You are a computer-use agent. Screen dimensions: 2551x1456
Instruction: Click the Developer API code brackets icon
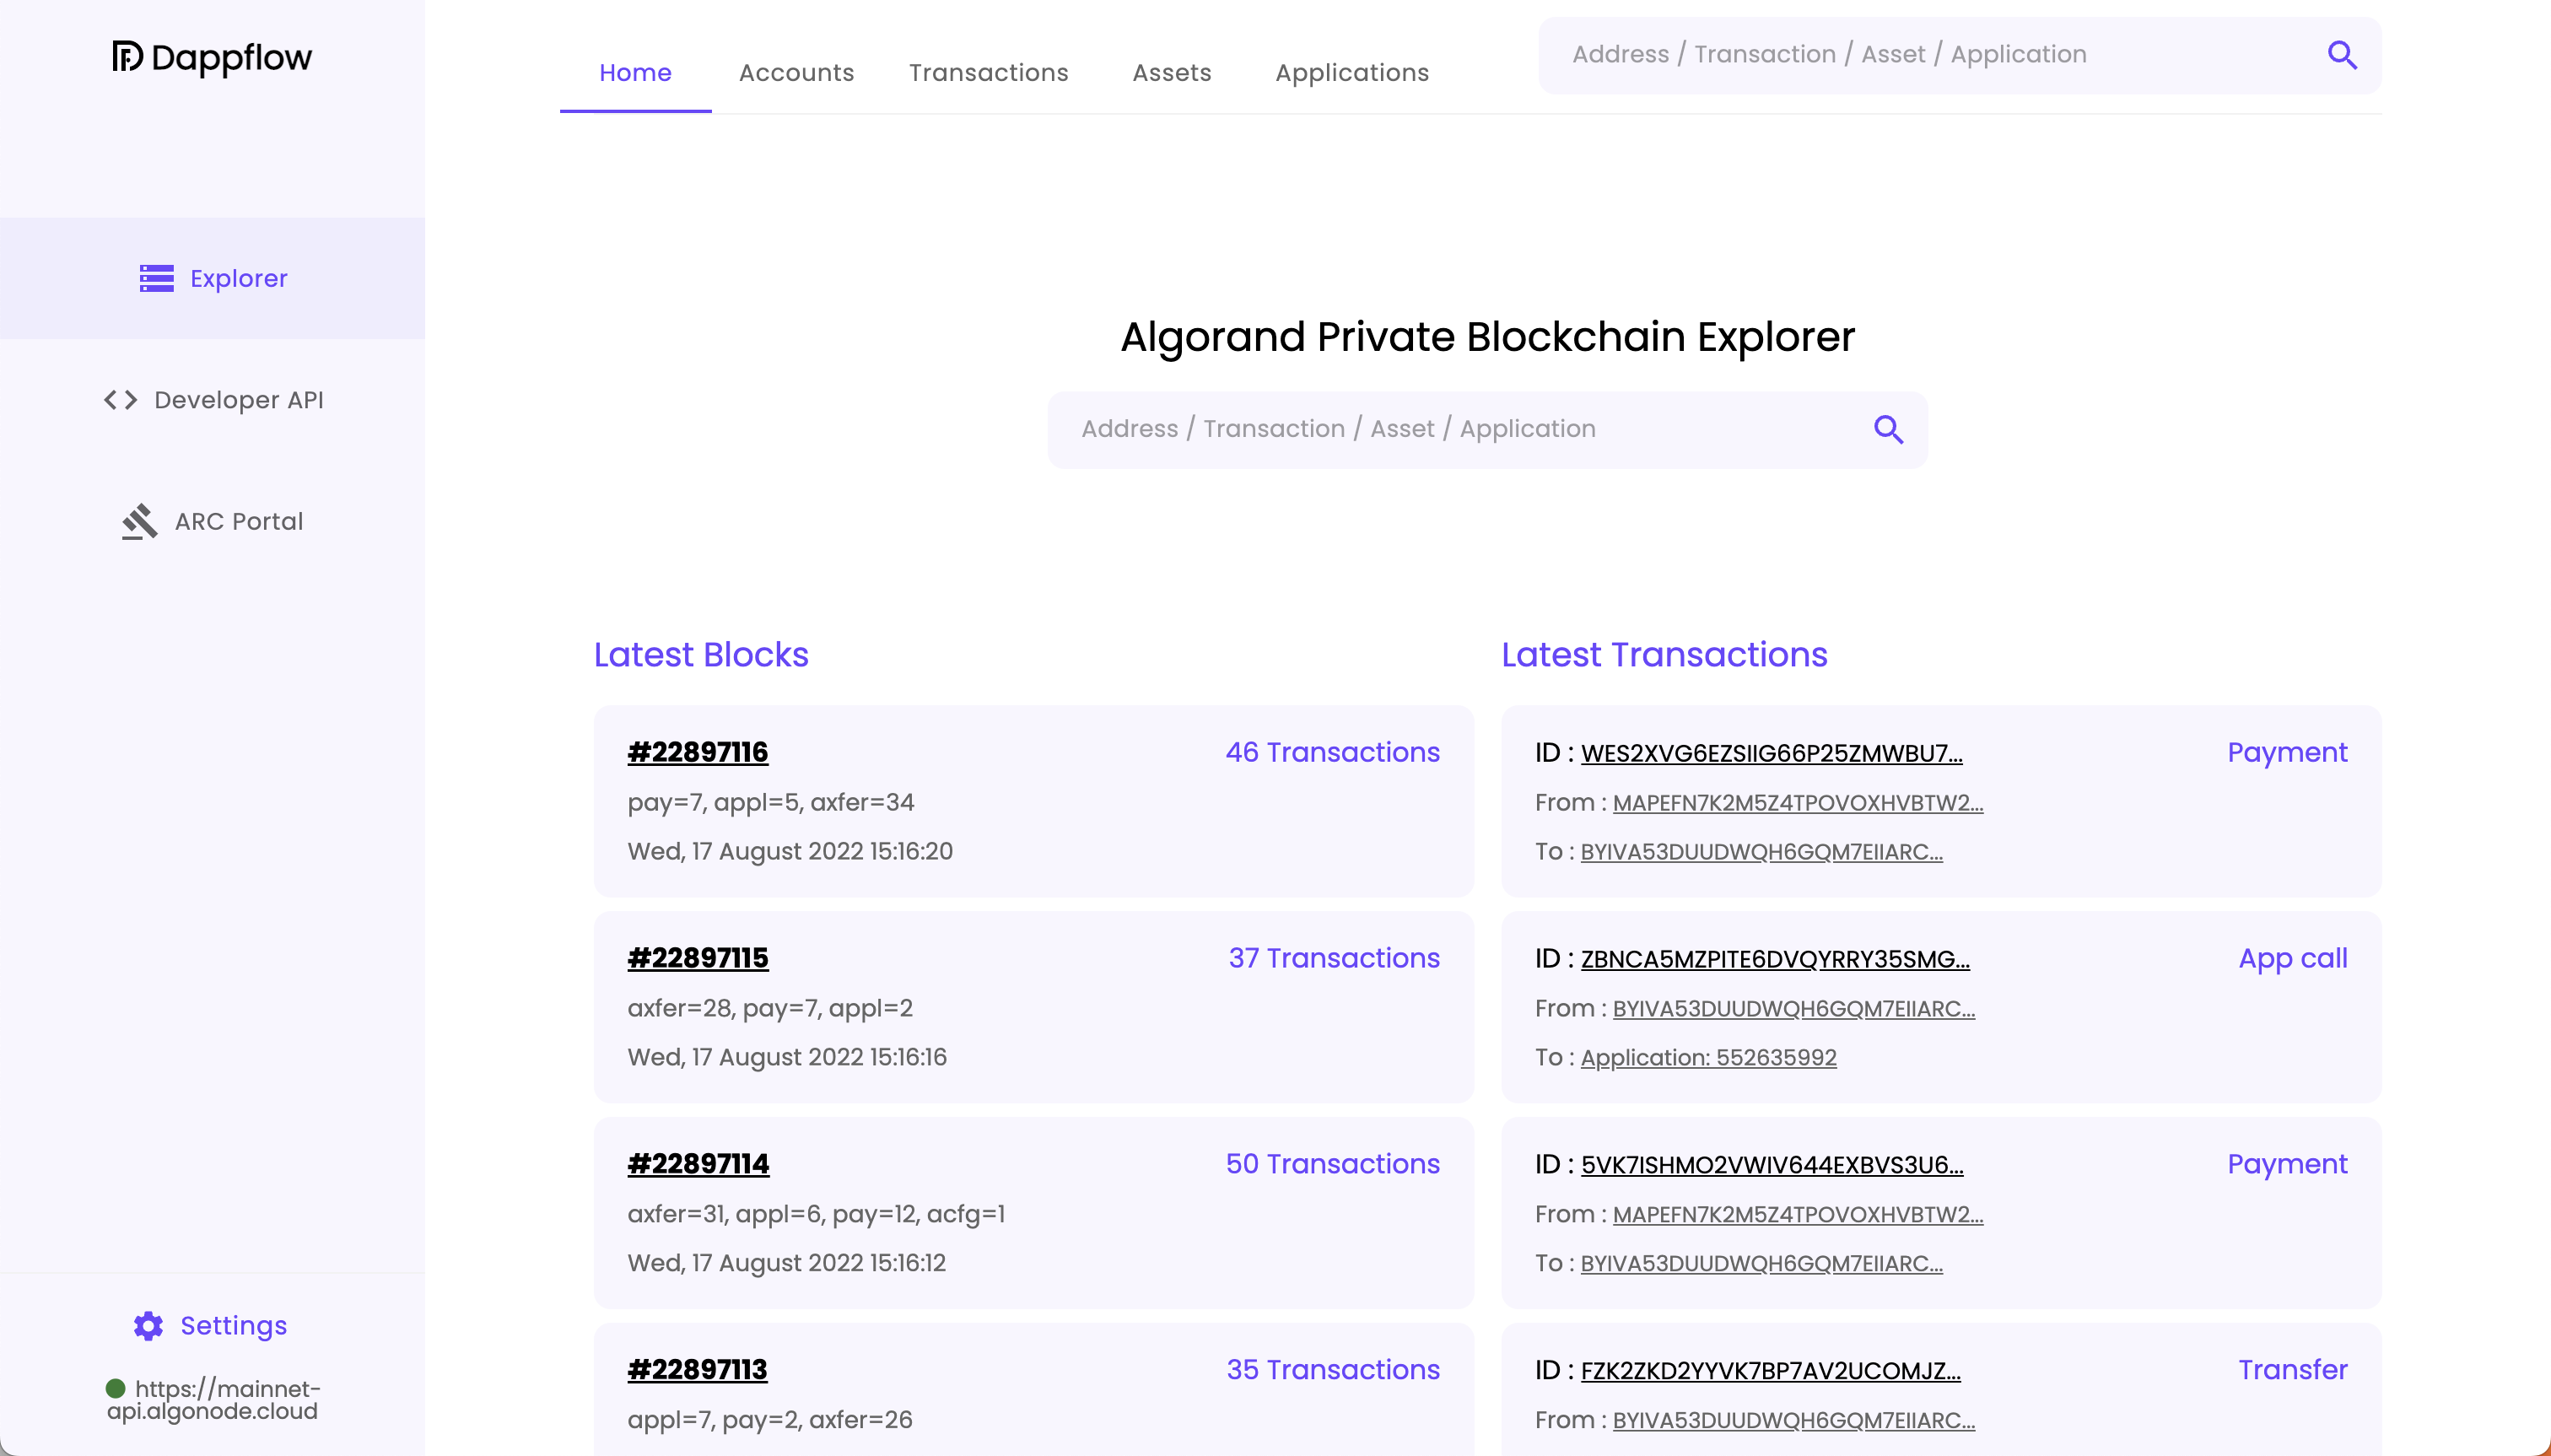[x=121, y=400]
